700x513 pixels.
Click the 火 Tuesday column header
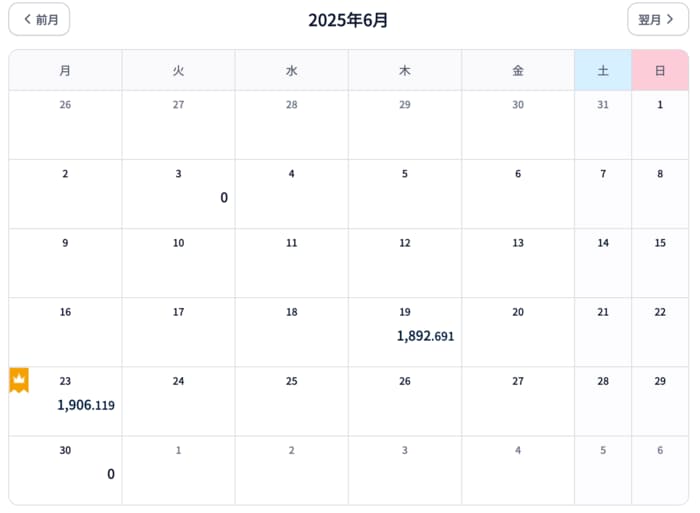point(179,70)
